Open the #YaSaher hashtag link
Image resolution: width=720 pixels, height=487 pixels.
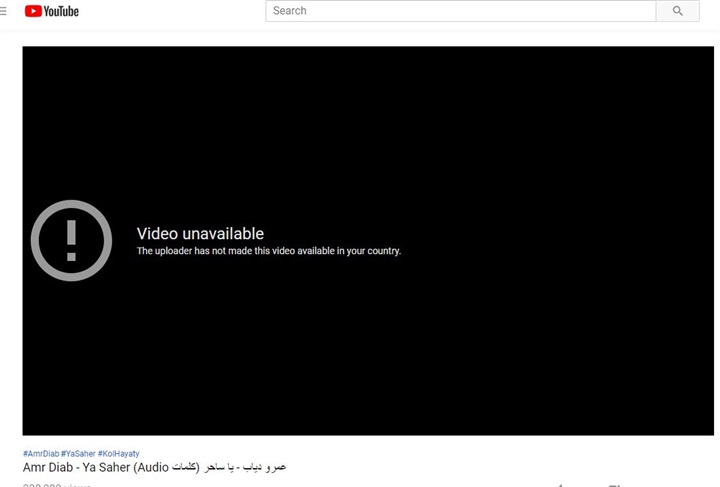point(78,453)
